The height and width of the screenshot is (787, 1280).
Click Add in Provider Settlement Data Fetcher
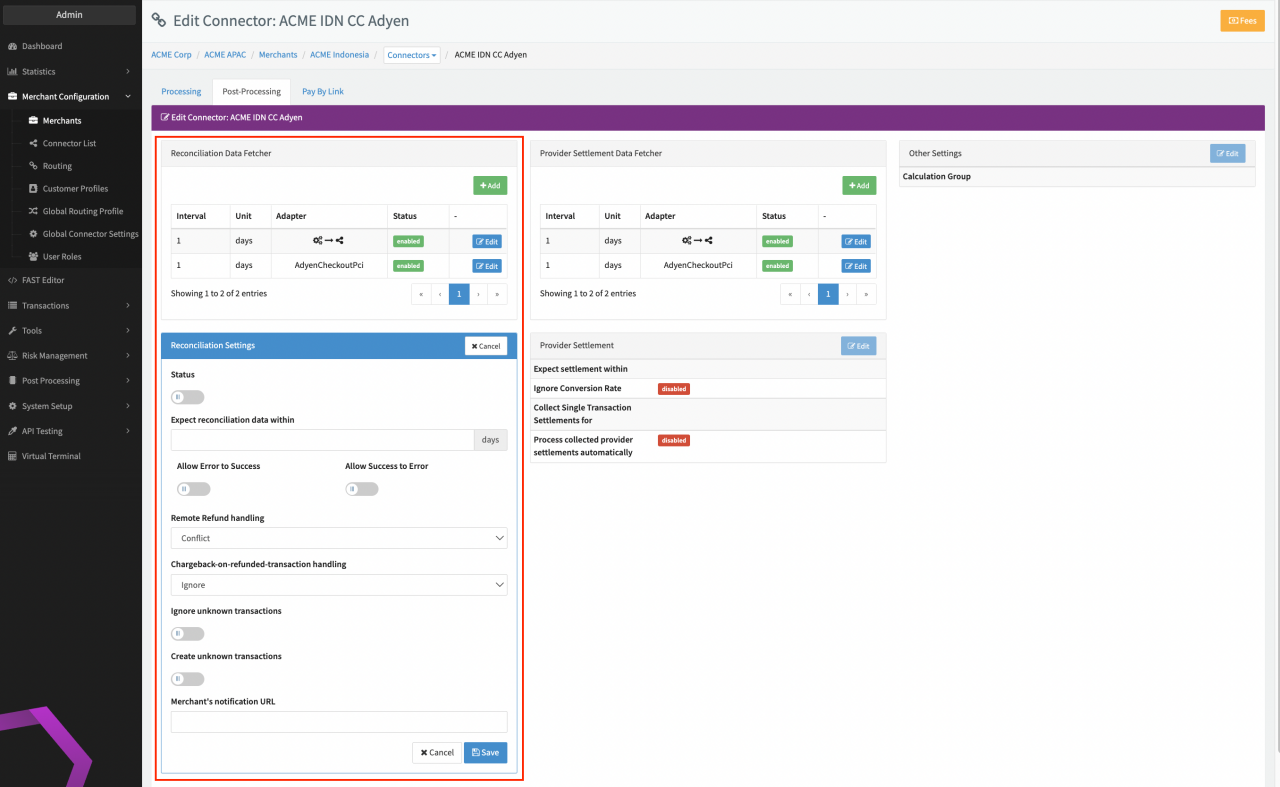pos(859,185)
